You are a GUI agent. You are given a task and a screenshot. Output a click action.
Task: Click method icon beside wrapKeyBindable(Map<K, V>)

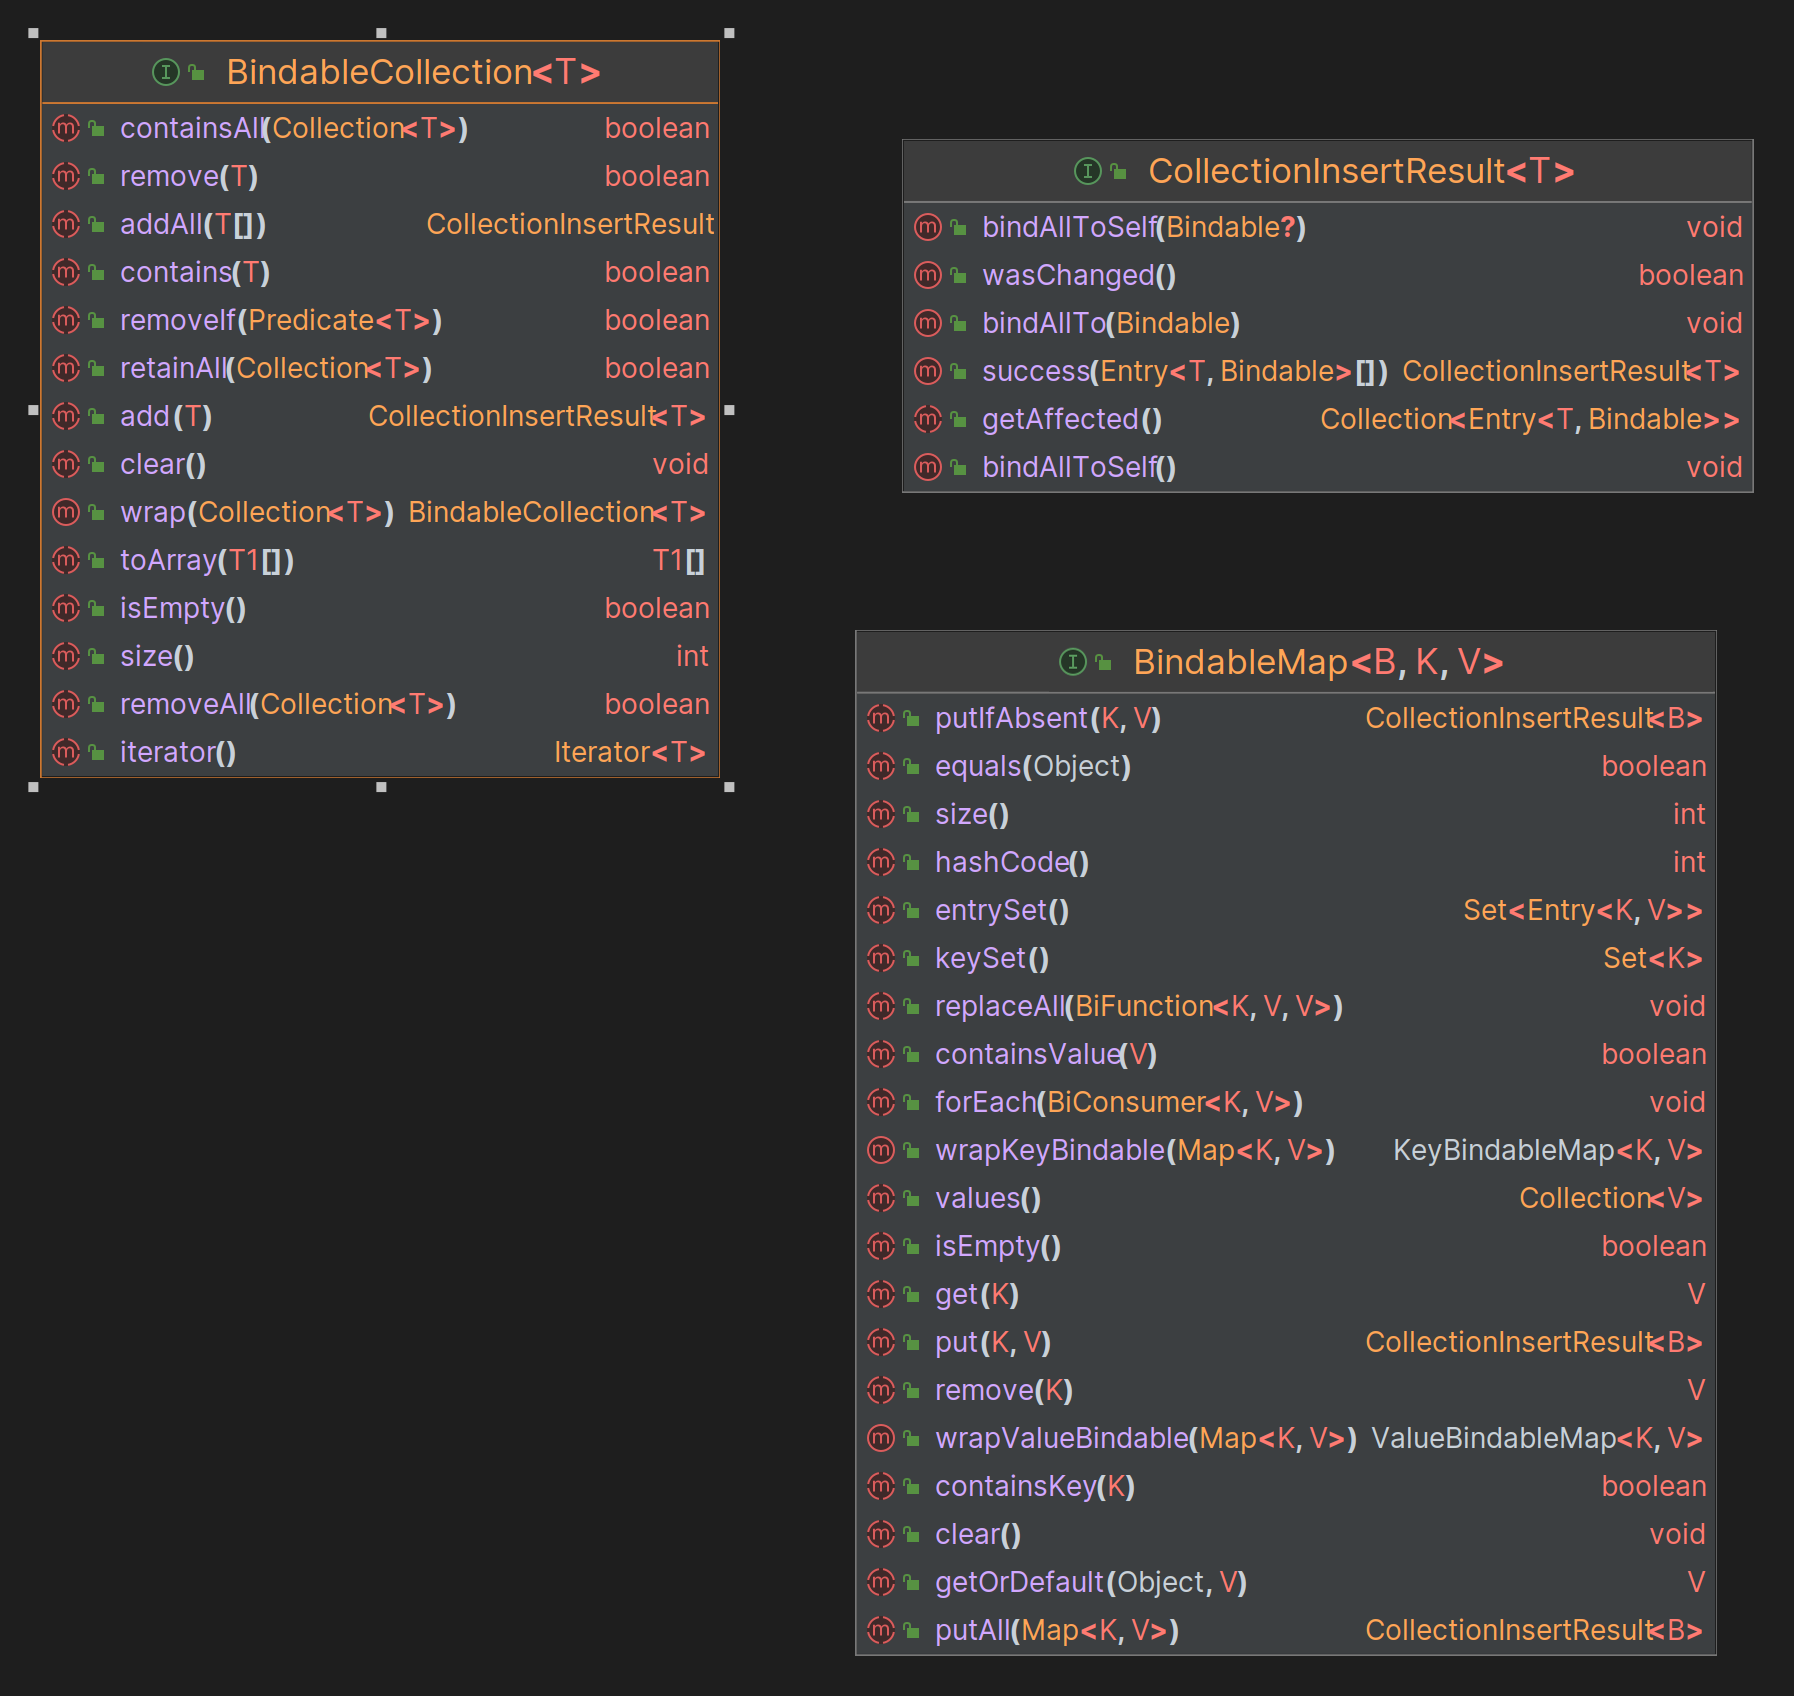point(881,1150)
